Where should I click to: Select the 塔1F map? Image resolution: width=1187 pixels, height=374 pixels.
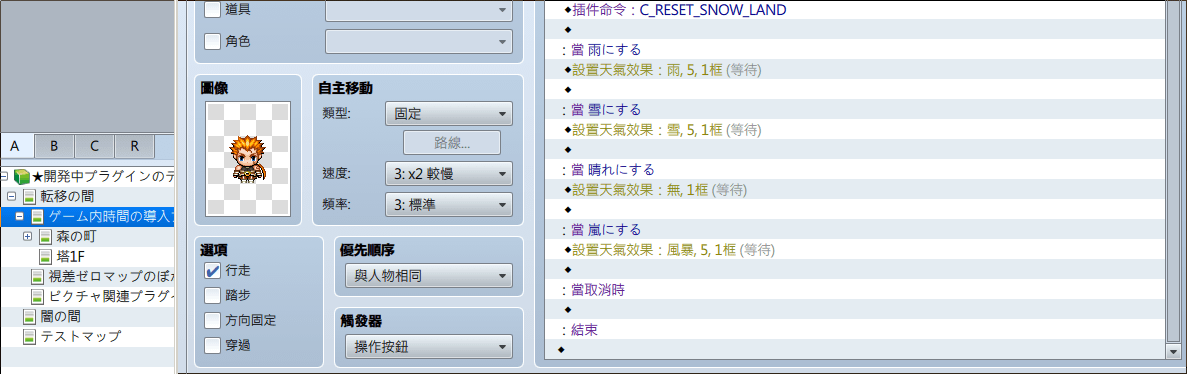pyautogui.click(x=70, y=256)
